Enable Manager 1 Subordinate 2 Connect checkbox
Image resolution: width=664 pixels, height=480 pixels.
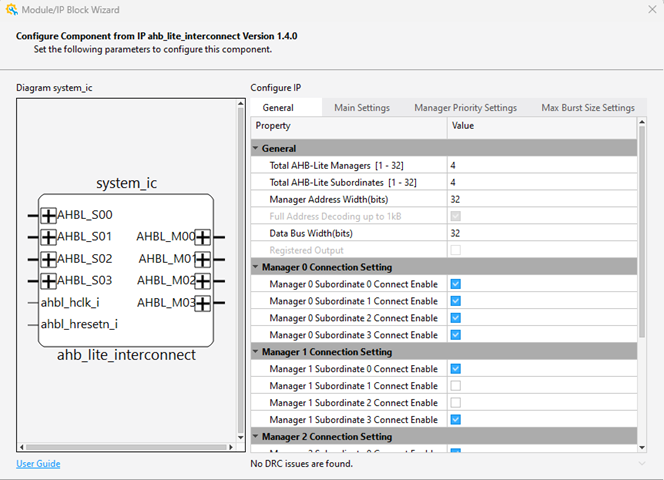(456, 402)
